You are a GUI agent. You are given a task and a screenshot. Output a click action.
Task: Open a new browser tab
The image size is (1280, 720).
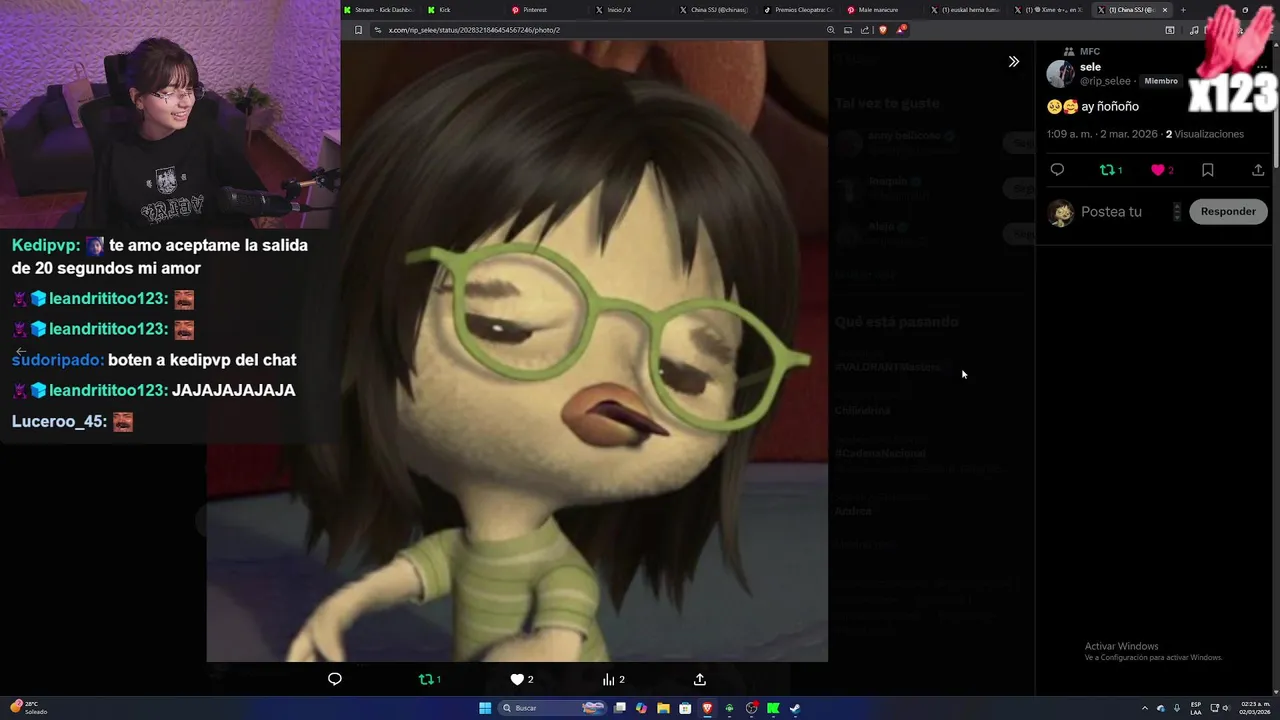(x=1183, y=10)
